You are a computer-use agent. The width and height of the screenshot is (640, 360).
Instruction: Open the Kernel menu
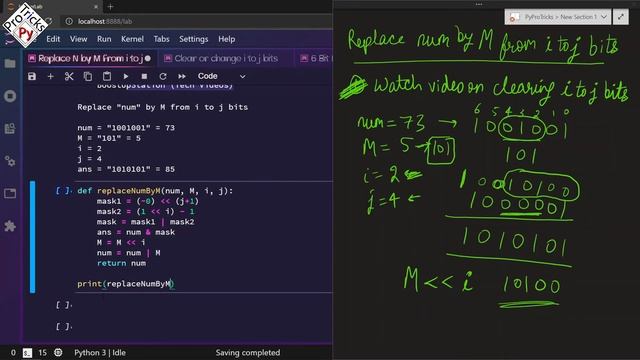click(x=132, y=39)
